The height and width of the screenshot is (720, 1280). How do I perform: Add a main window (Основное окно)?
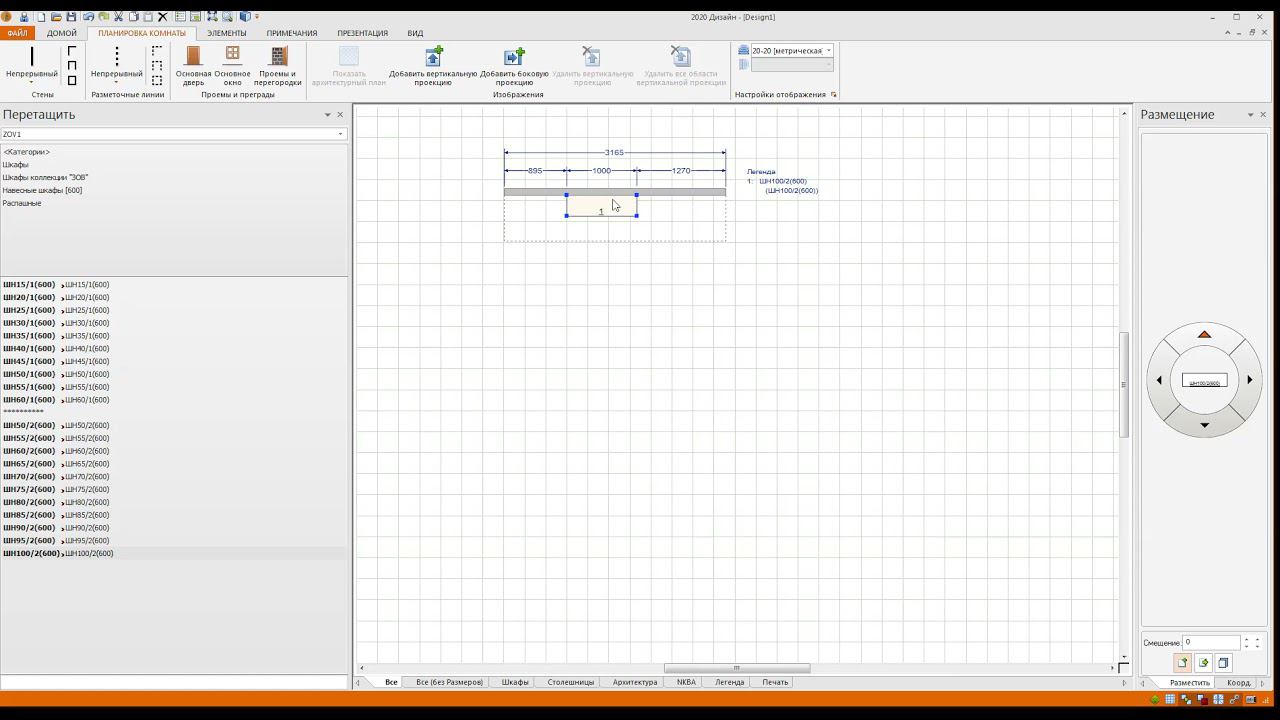click(232, 65)
